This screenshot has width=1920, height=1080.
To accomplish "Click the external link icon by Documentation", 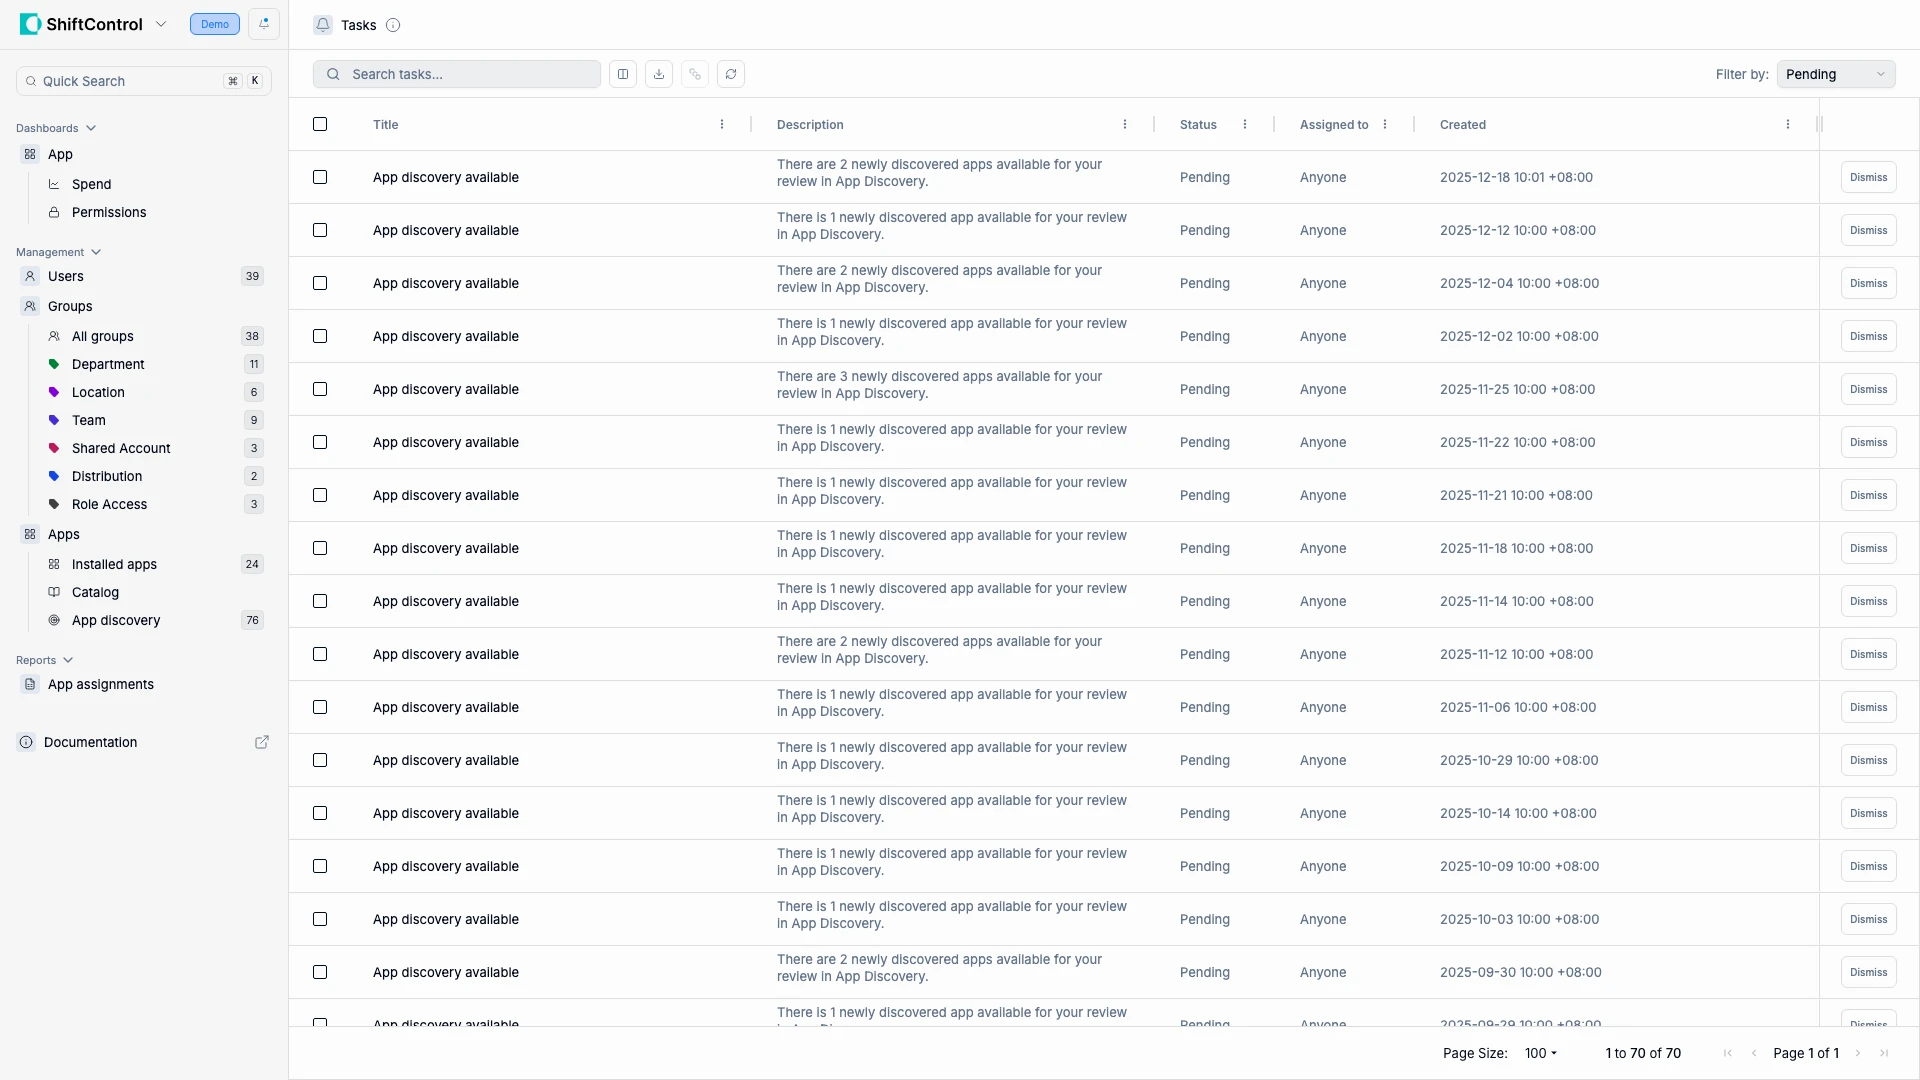I will (262, 742).
